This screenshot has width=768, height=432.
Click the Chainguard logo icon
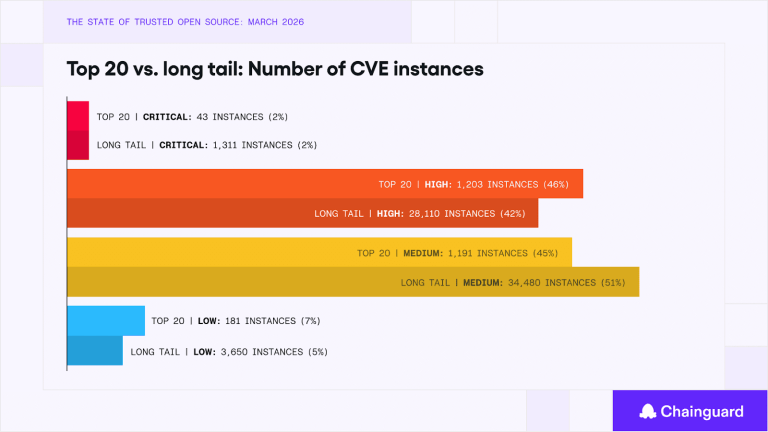click(x=647, y=411)
